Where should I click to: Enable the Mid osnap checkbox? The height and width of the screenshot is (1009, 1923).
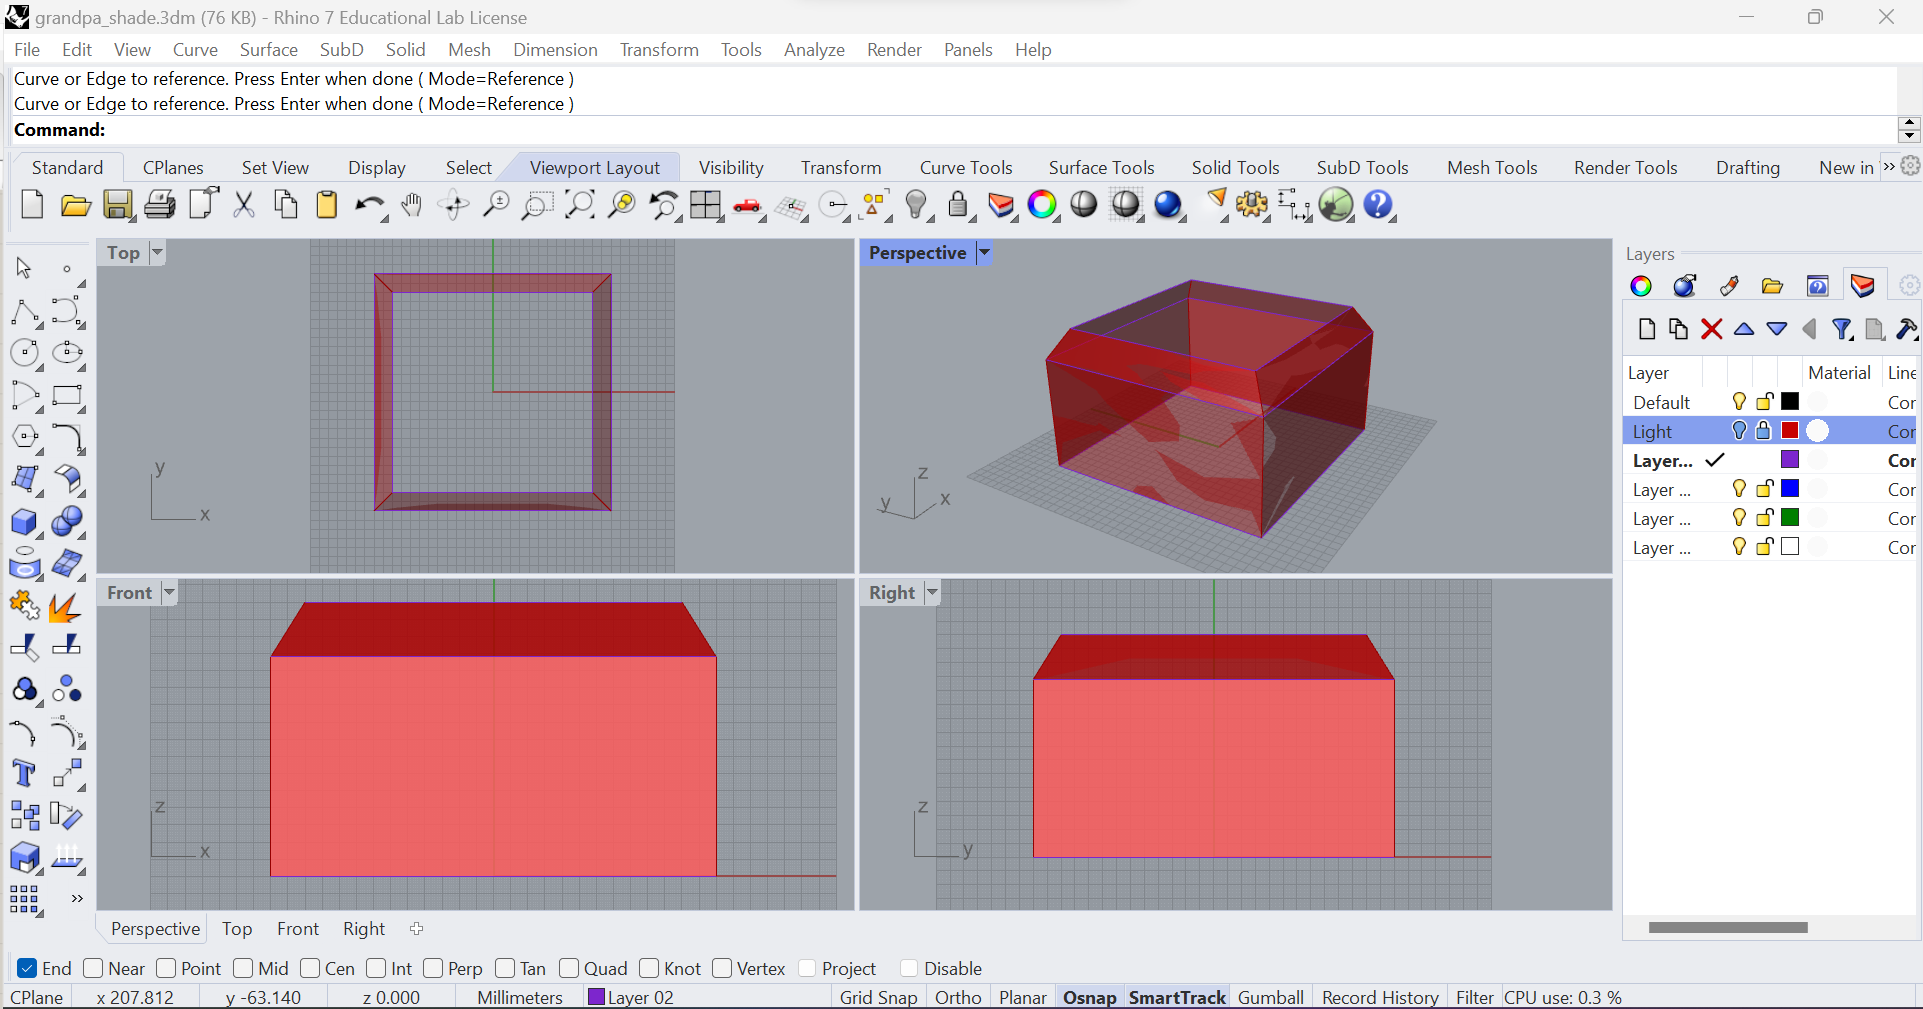pos(243,968)
